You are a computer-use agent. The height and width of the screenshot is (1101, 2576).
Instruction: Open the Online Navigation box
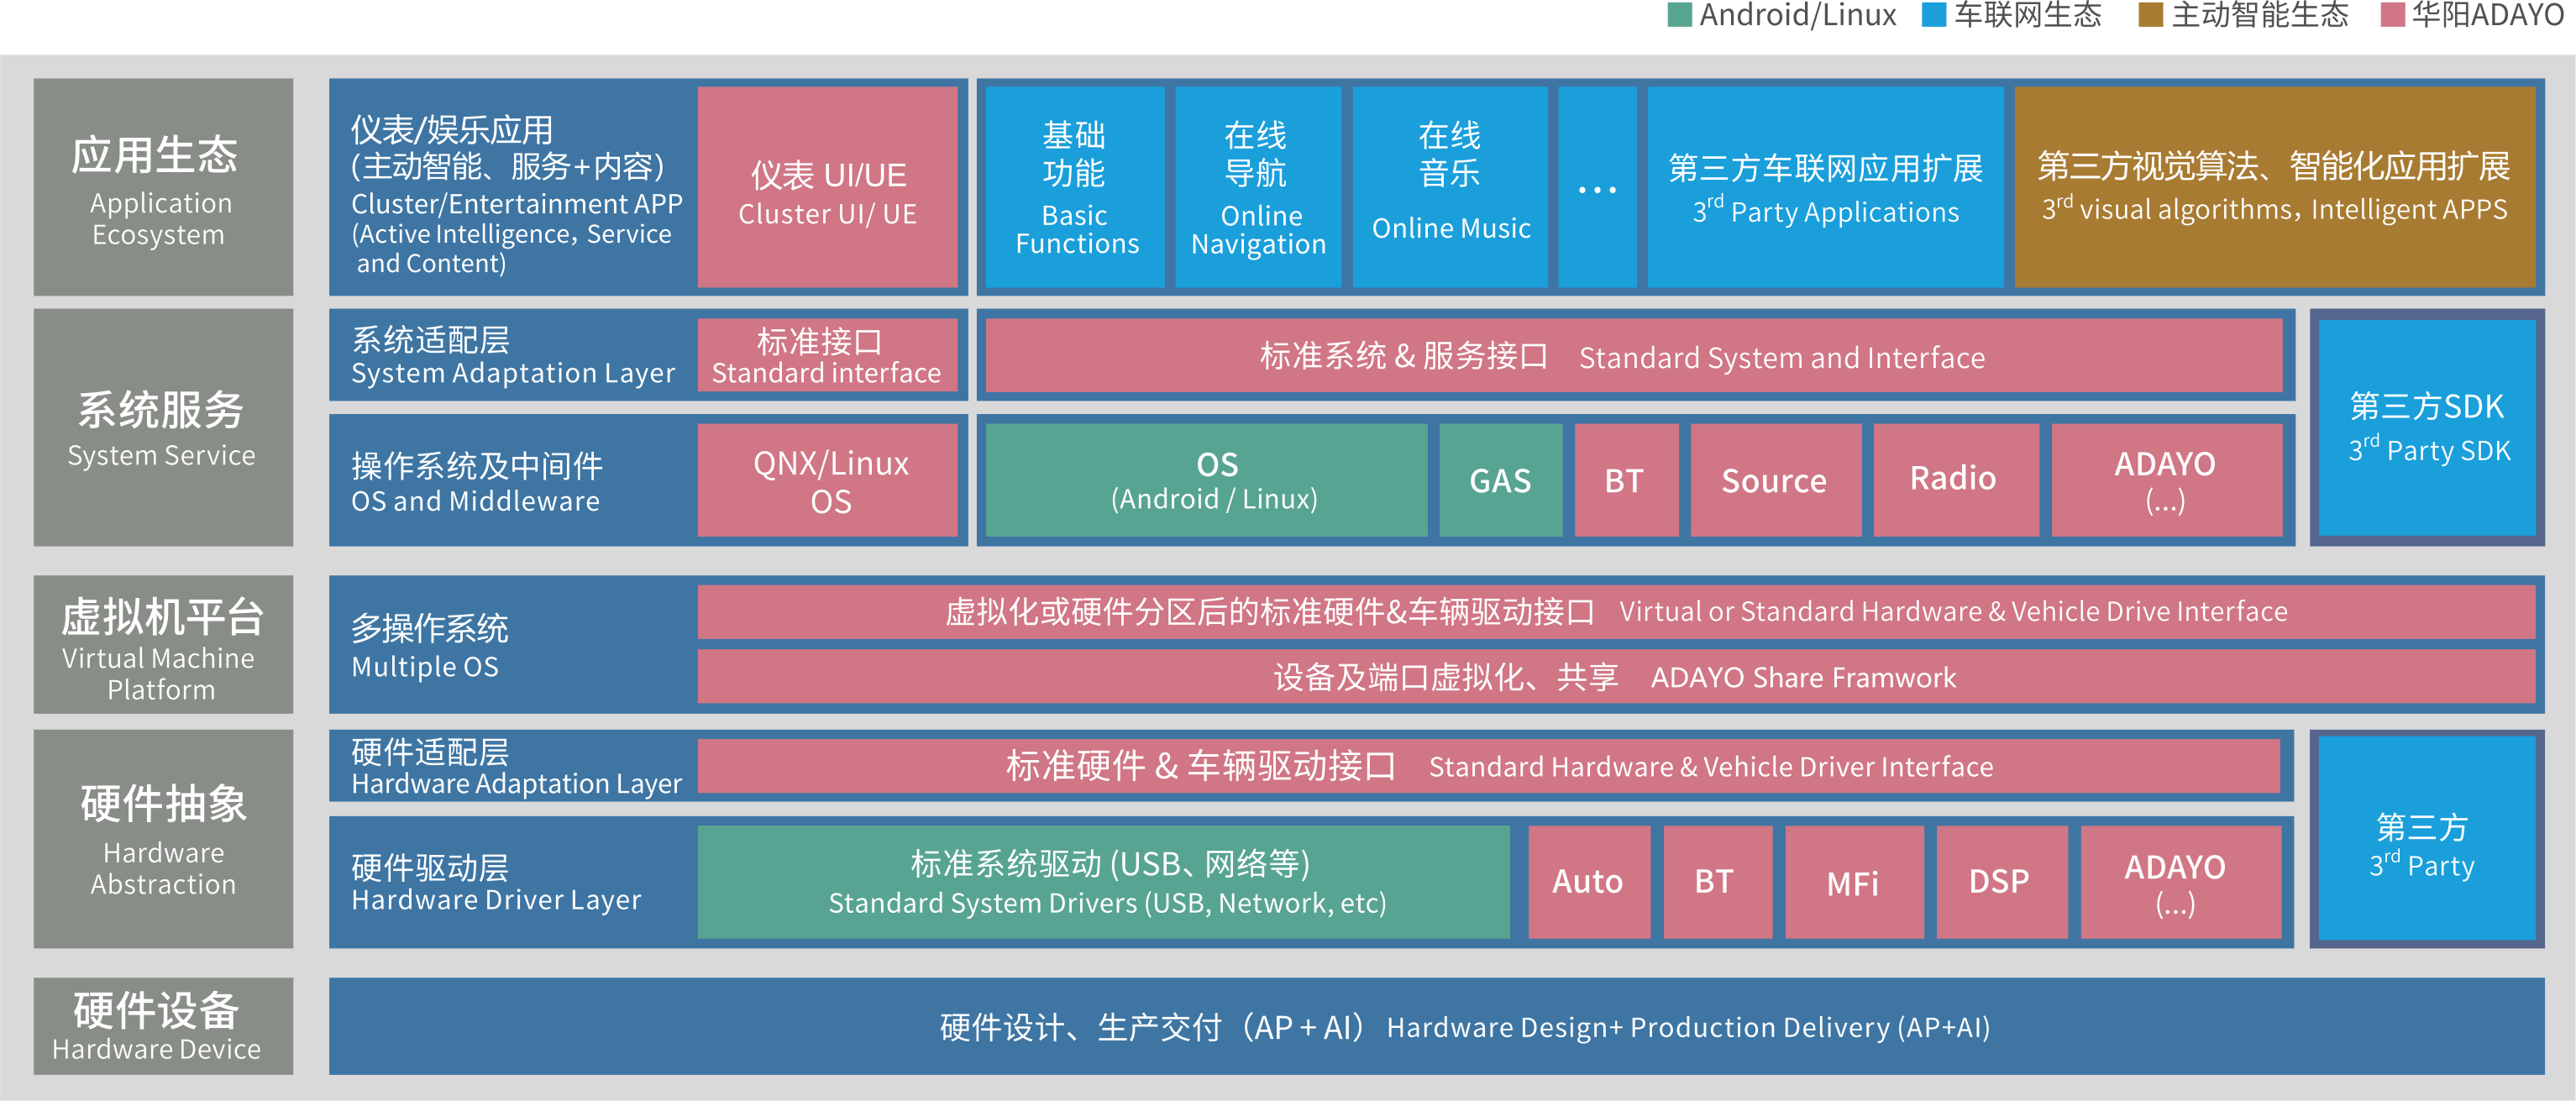point(1257,188)
